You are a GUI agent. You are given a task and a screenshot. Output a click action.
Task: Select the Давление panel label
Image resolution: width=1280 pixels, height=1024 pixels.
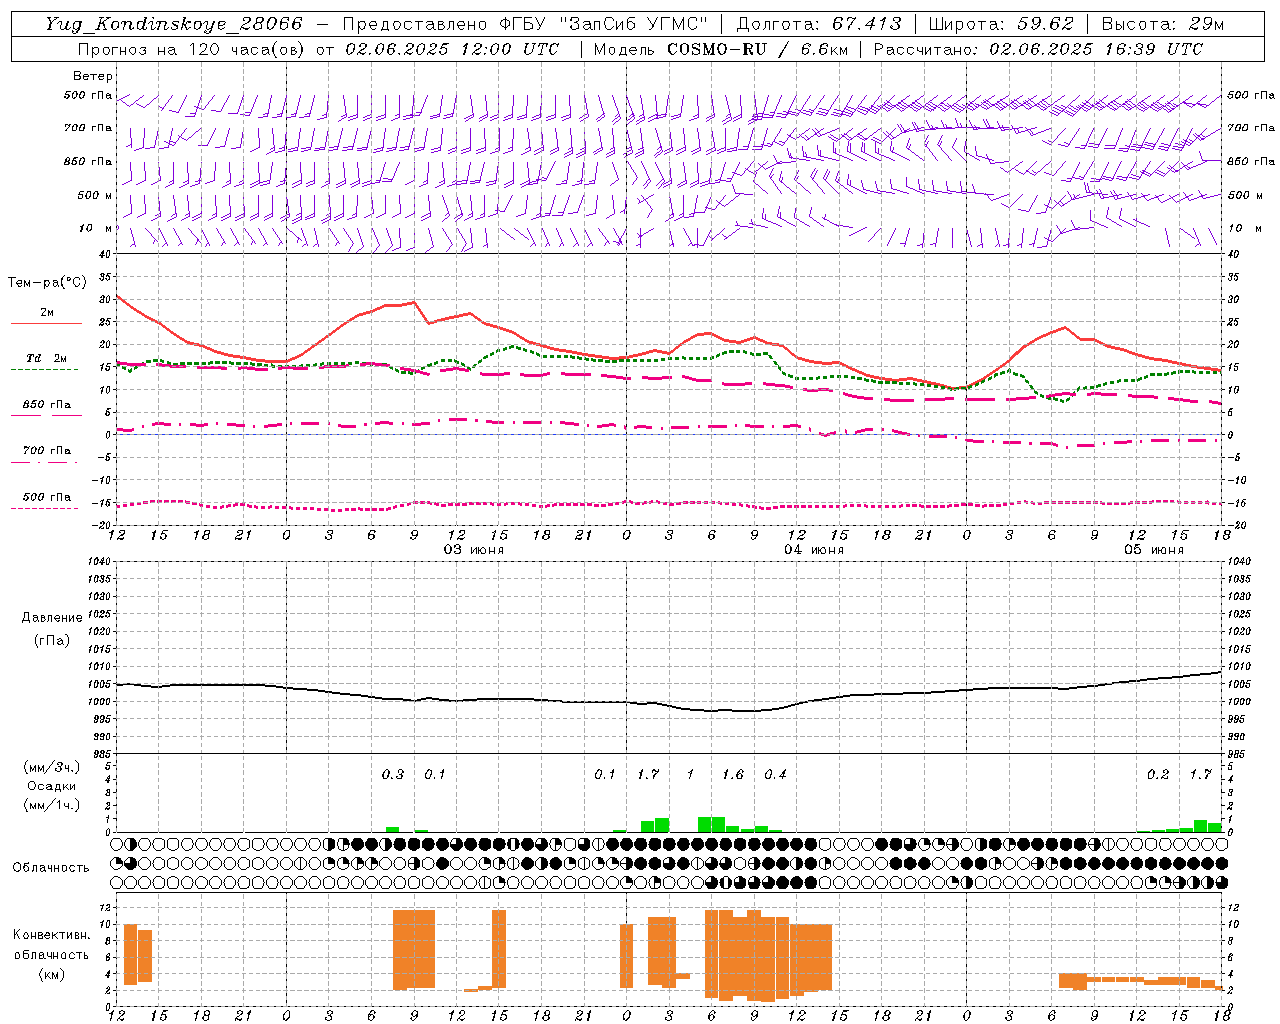click(51, 618)
